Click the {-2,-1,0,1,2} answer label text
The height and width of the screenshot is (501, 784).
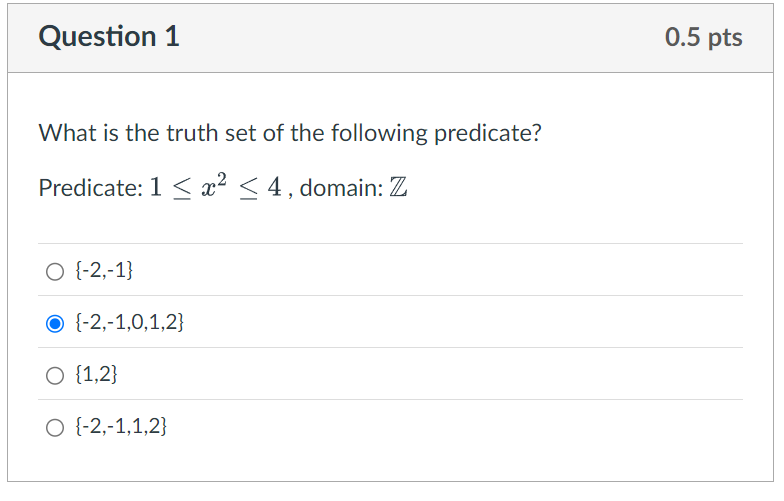(x=129, y=323)
